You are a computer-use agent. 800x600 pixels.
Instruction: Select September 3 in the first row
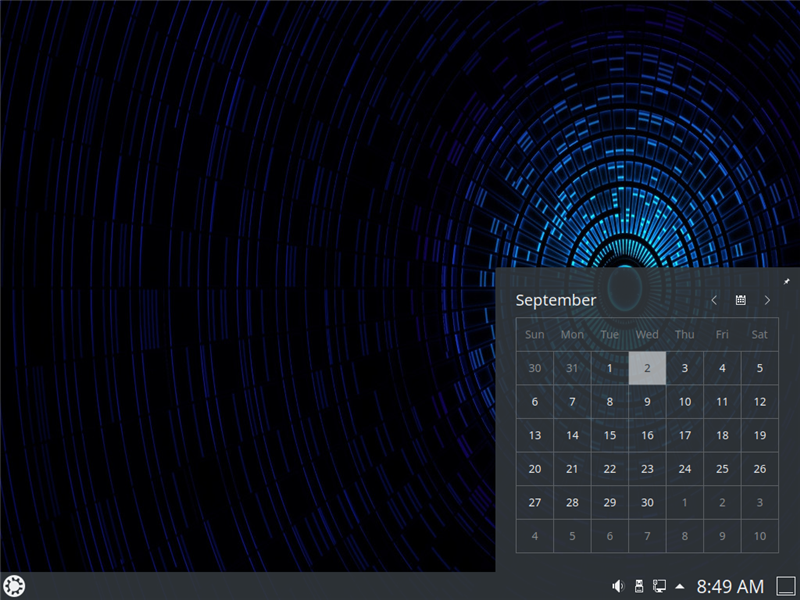coord(685,368)
